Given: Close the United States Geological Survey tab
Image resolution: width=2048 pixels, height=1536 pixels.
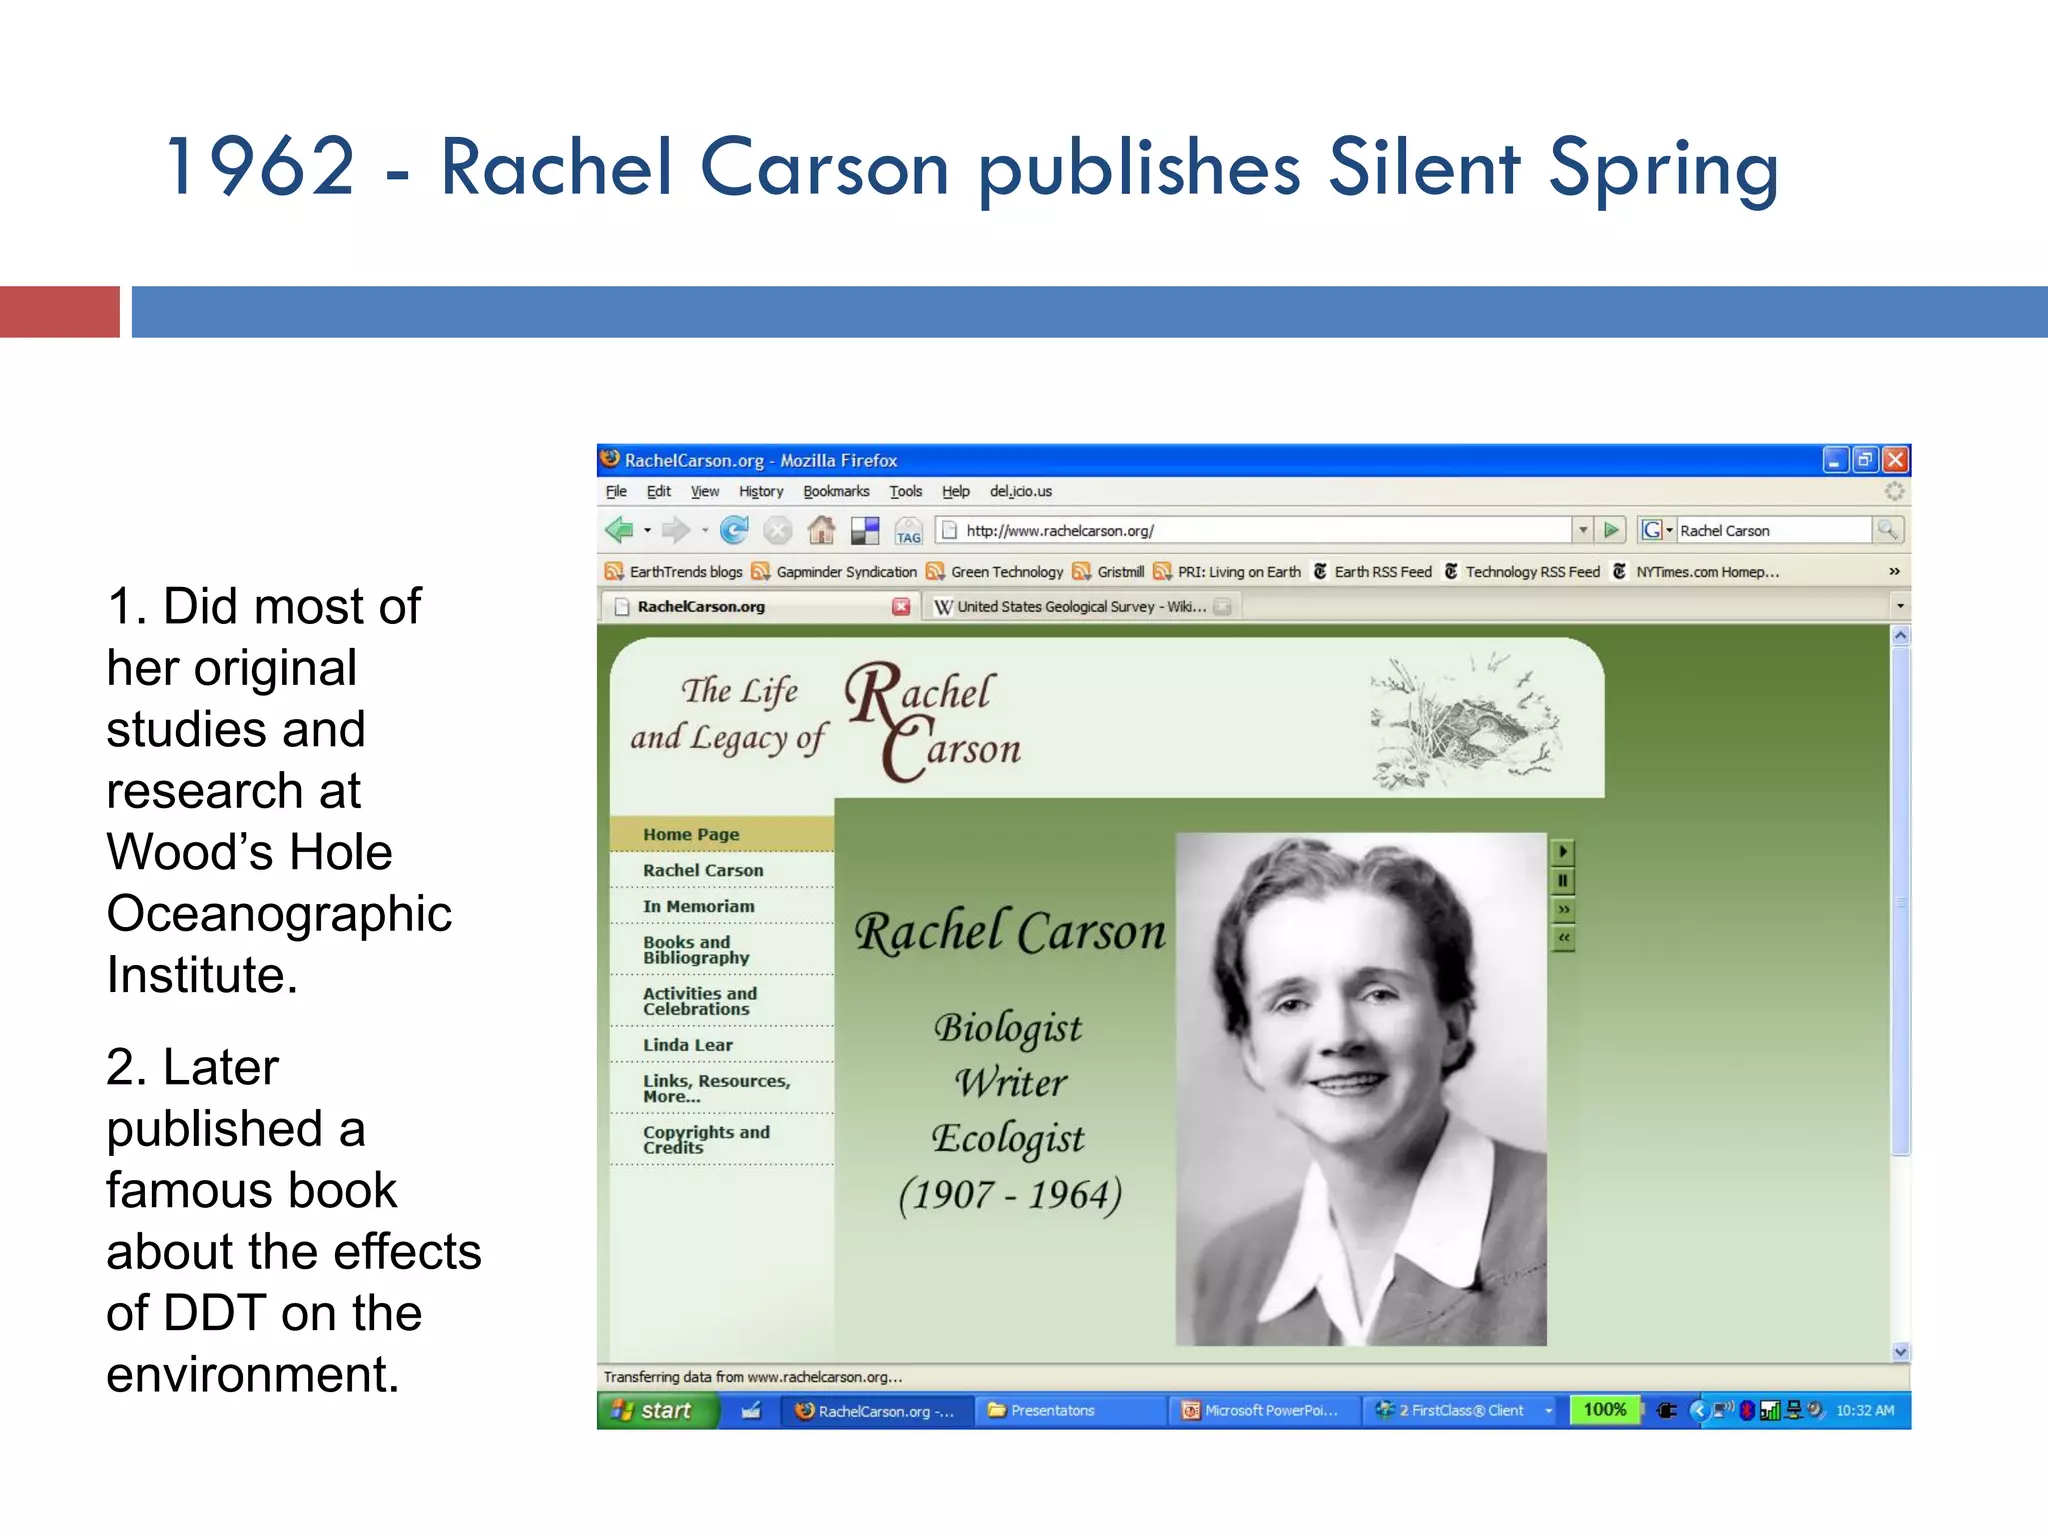Looking at the screenshot, I should [1222, 607].
